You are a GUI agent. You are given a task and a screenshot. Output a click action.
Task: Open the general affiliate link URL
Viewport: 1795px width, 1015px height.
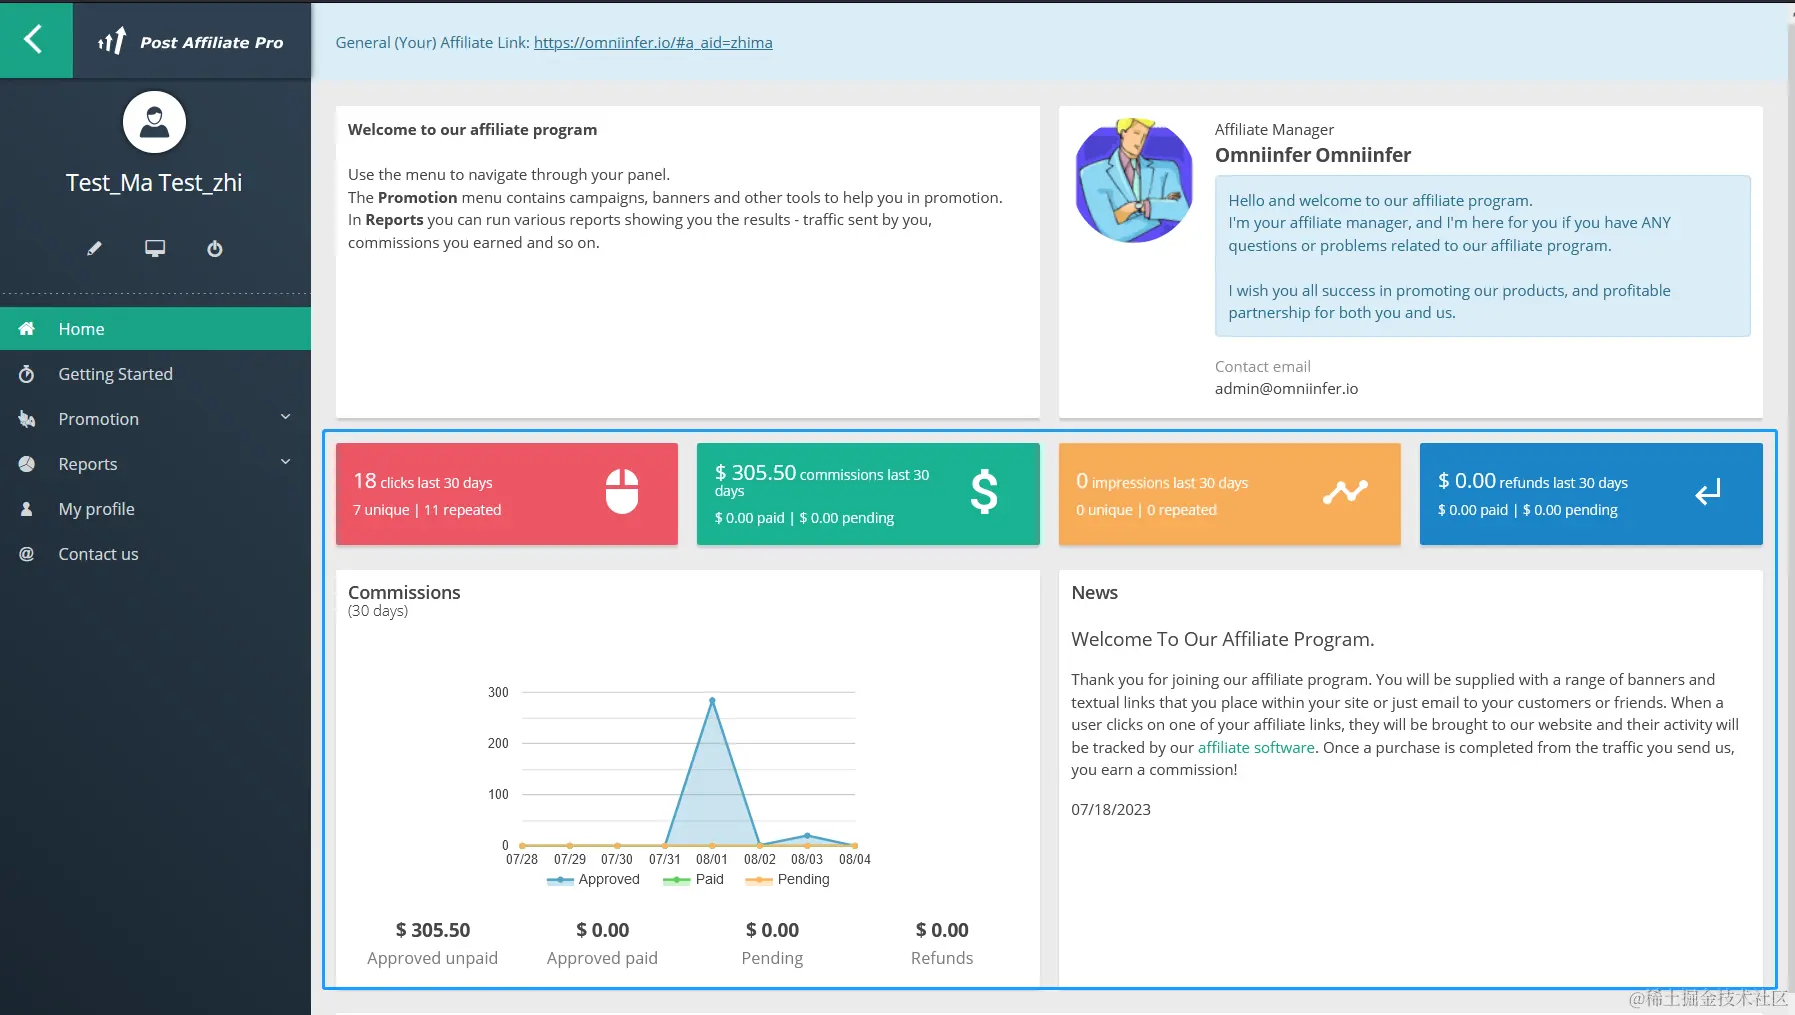653,42
